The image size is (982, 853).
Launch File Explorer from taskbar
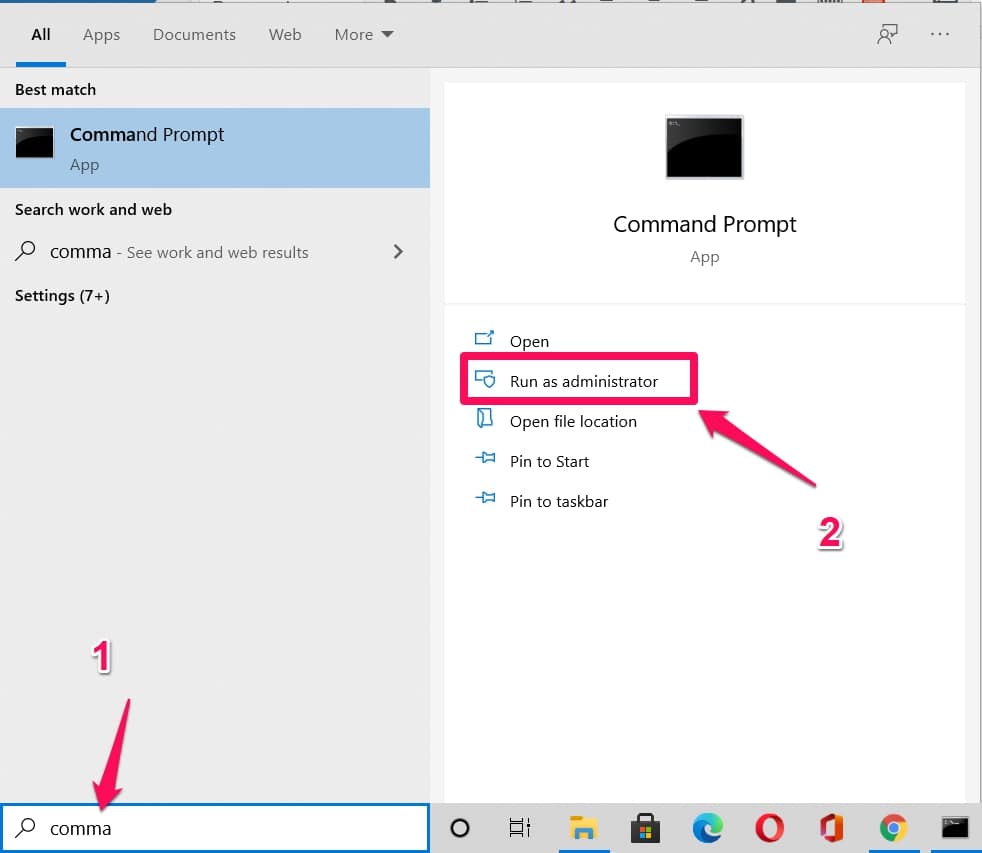[x=583, y=828]
